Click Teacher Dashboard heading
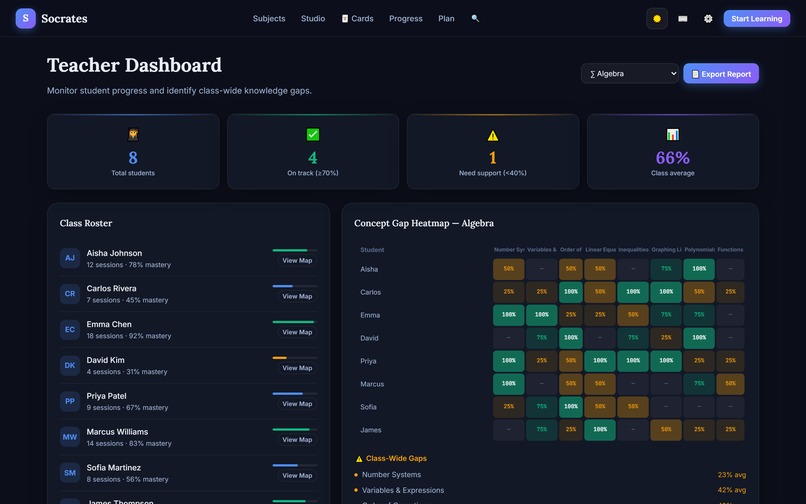This screenshot has width=806, height=504. [x=134, y=65]
